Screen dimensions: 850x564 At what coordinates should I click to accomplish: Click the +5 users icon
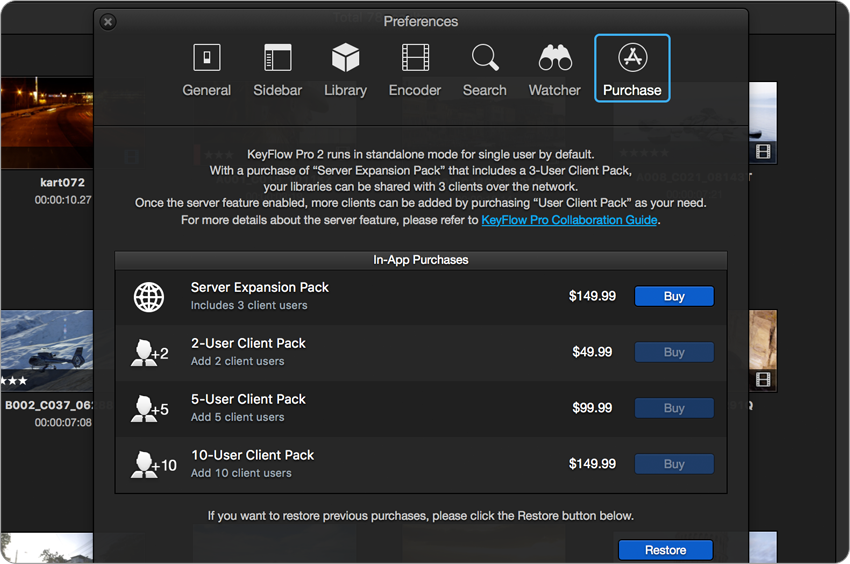(x=150, y=409)
